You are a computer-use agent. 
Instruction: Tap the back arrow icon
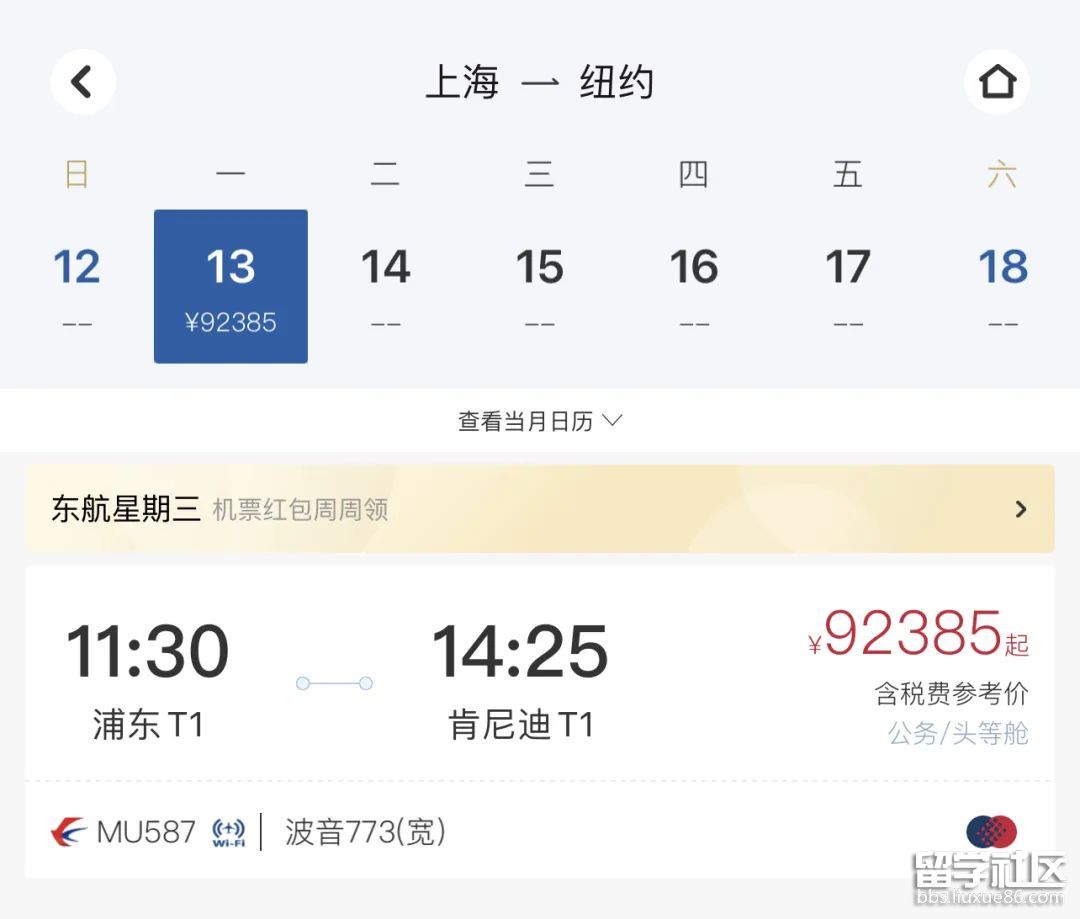tap(82, 81)
